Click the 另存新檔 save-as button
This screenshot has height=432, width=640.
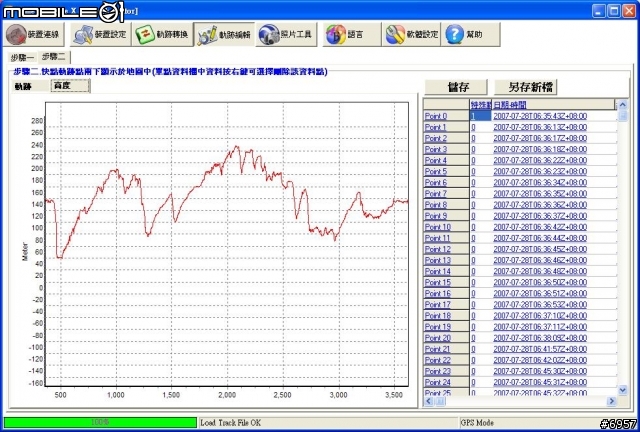point(526,87)
